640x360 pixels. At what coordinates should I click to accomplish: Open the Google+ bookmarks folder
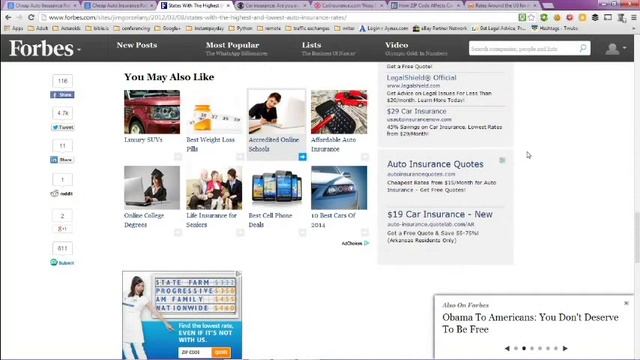(x=167, y=28)
